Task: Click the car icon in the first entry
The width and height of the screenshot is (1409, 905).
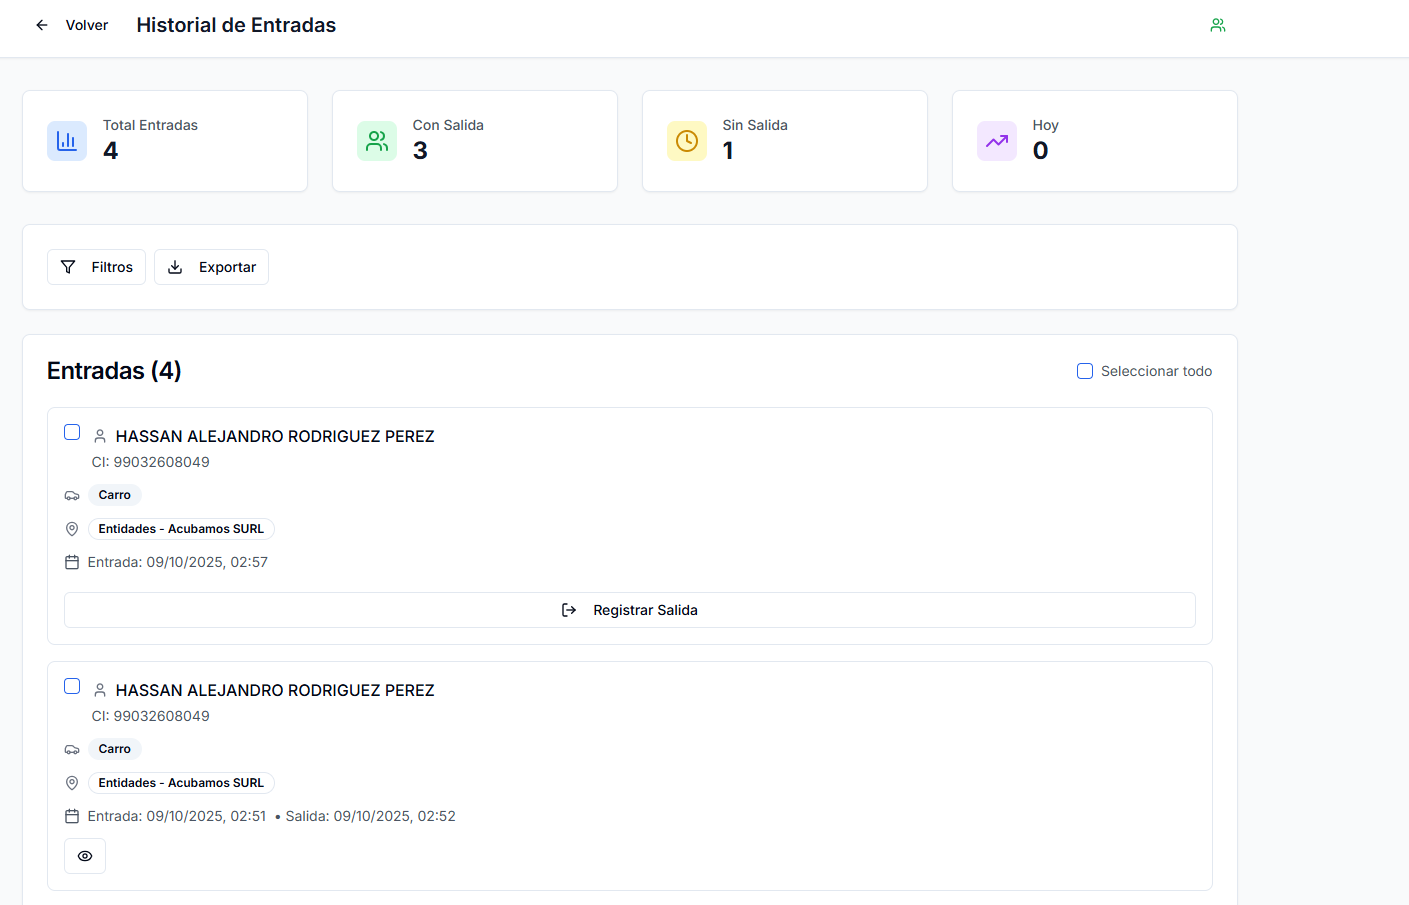Action: [x=72, y=496]
